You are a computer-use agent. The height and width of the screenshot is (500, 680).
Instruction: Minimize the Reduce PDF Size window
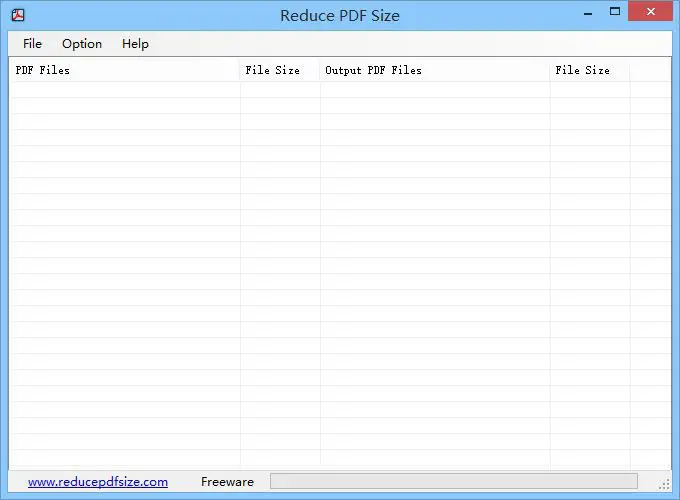[588, 13]
